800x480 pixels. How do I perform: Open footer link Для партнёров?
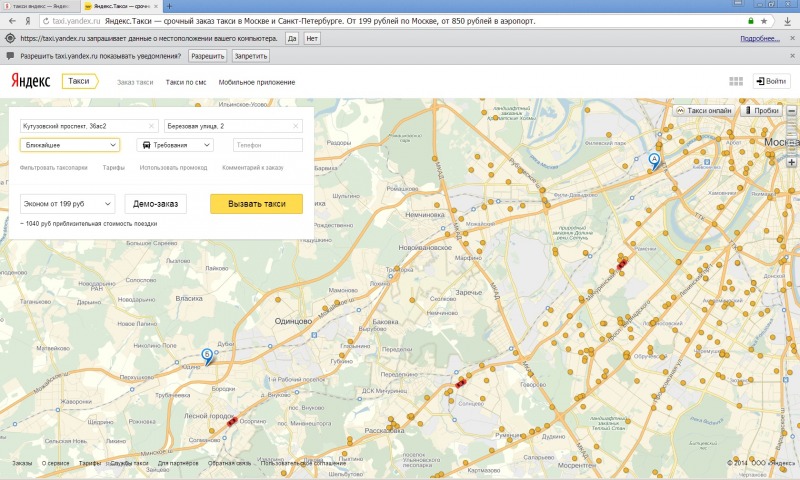(178, 463)
